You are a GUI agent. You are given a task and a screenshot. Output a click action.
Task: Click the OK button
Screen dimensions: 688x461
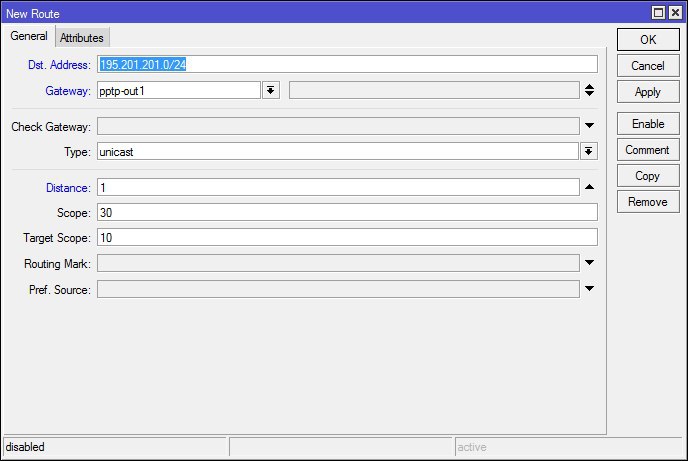click(648, 40)
